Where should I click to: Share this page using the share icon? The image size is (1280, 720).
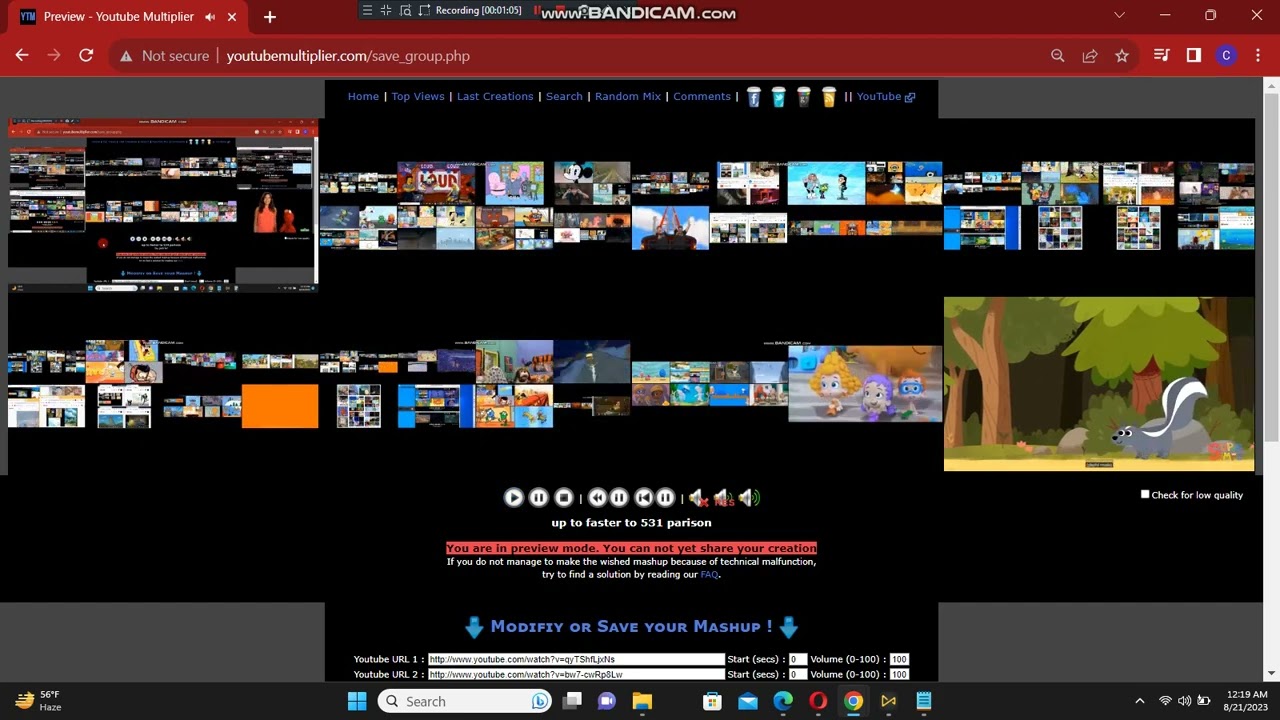pos(1090,56)
